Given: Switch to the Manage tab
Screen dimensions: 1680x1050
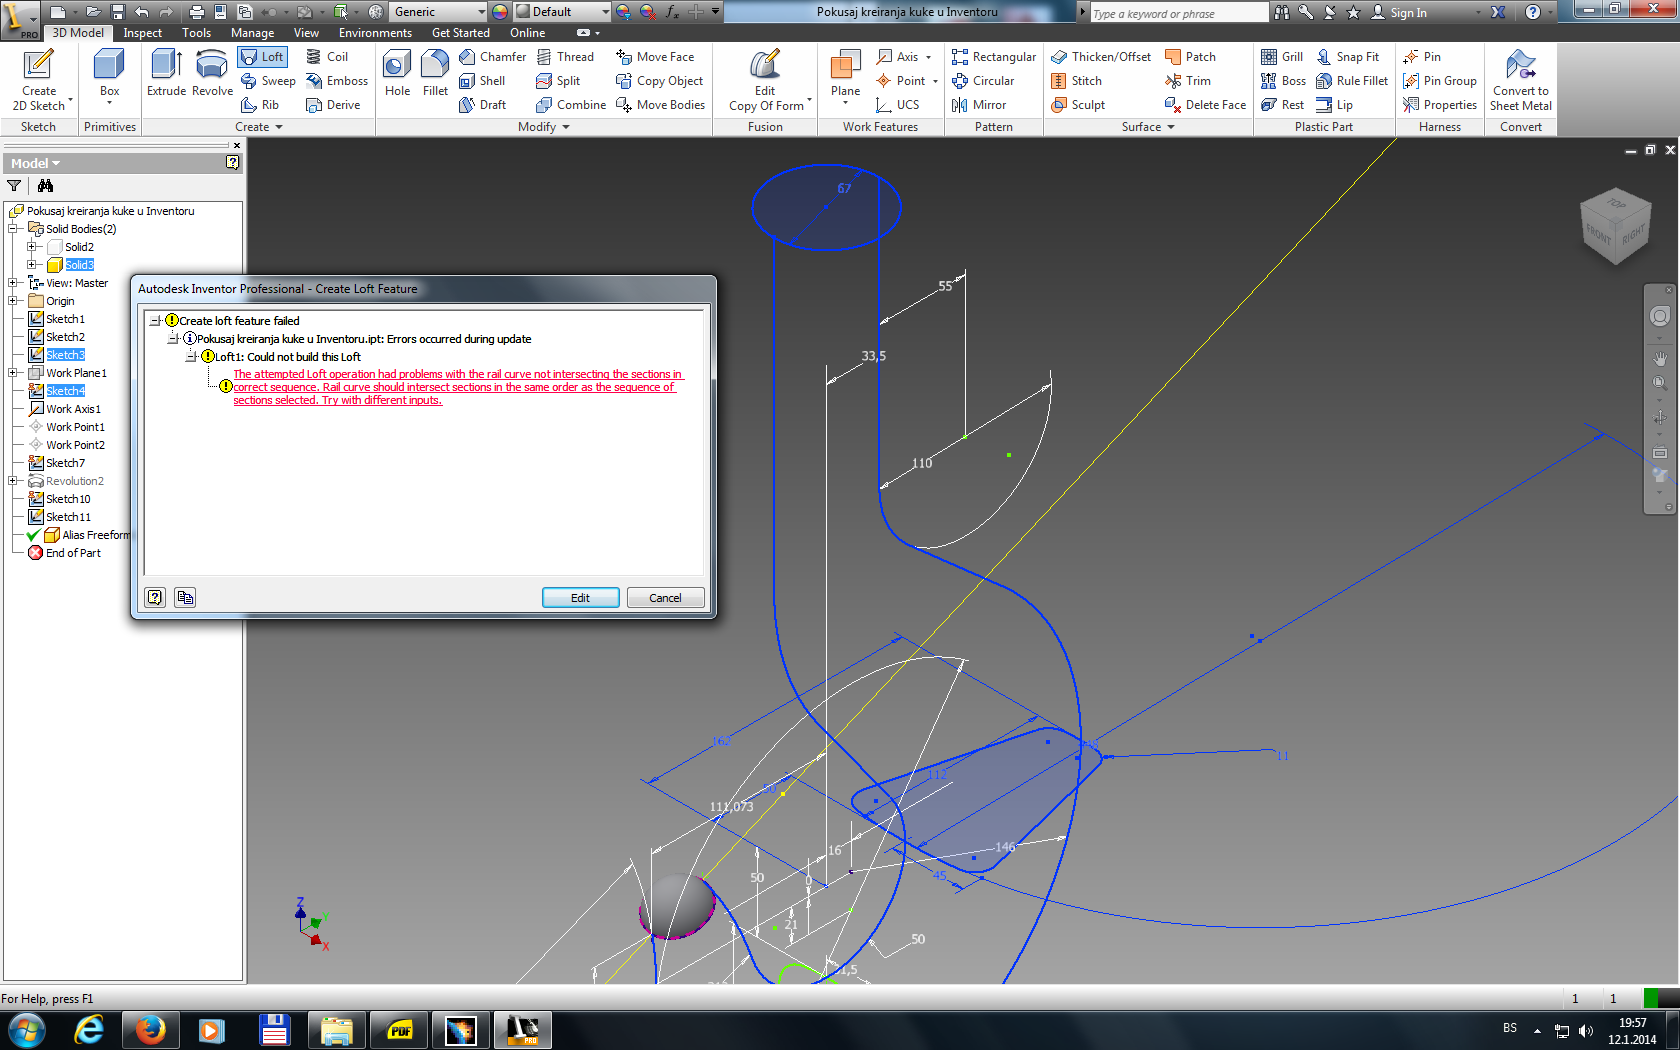Looking at the screenshot, I should 252,33.
